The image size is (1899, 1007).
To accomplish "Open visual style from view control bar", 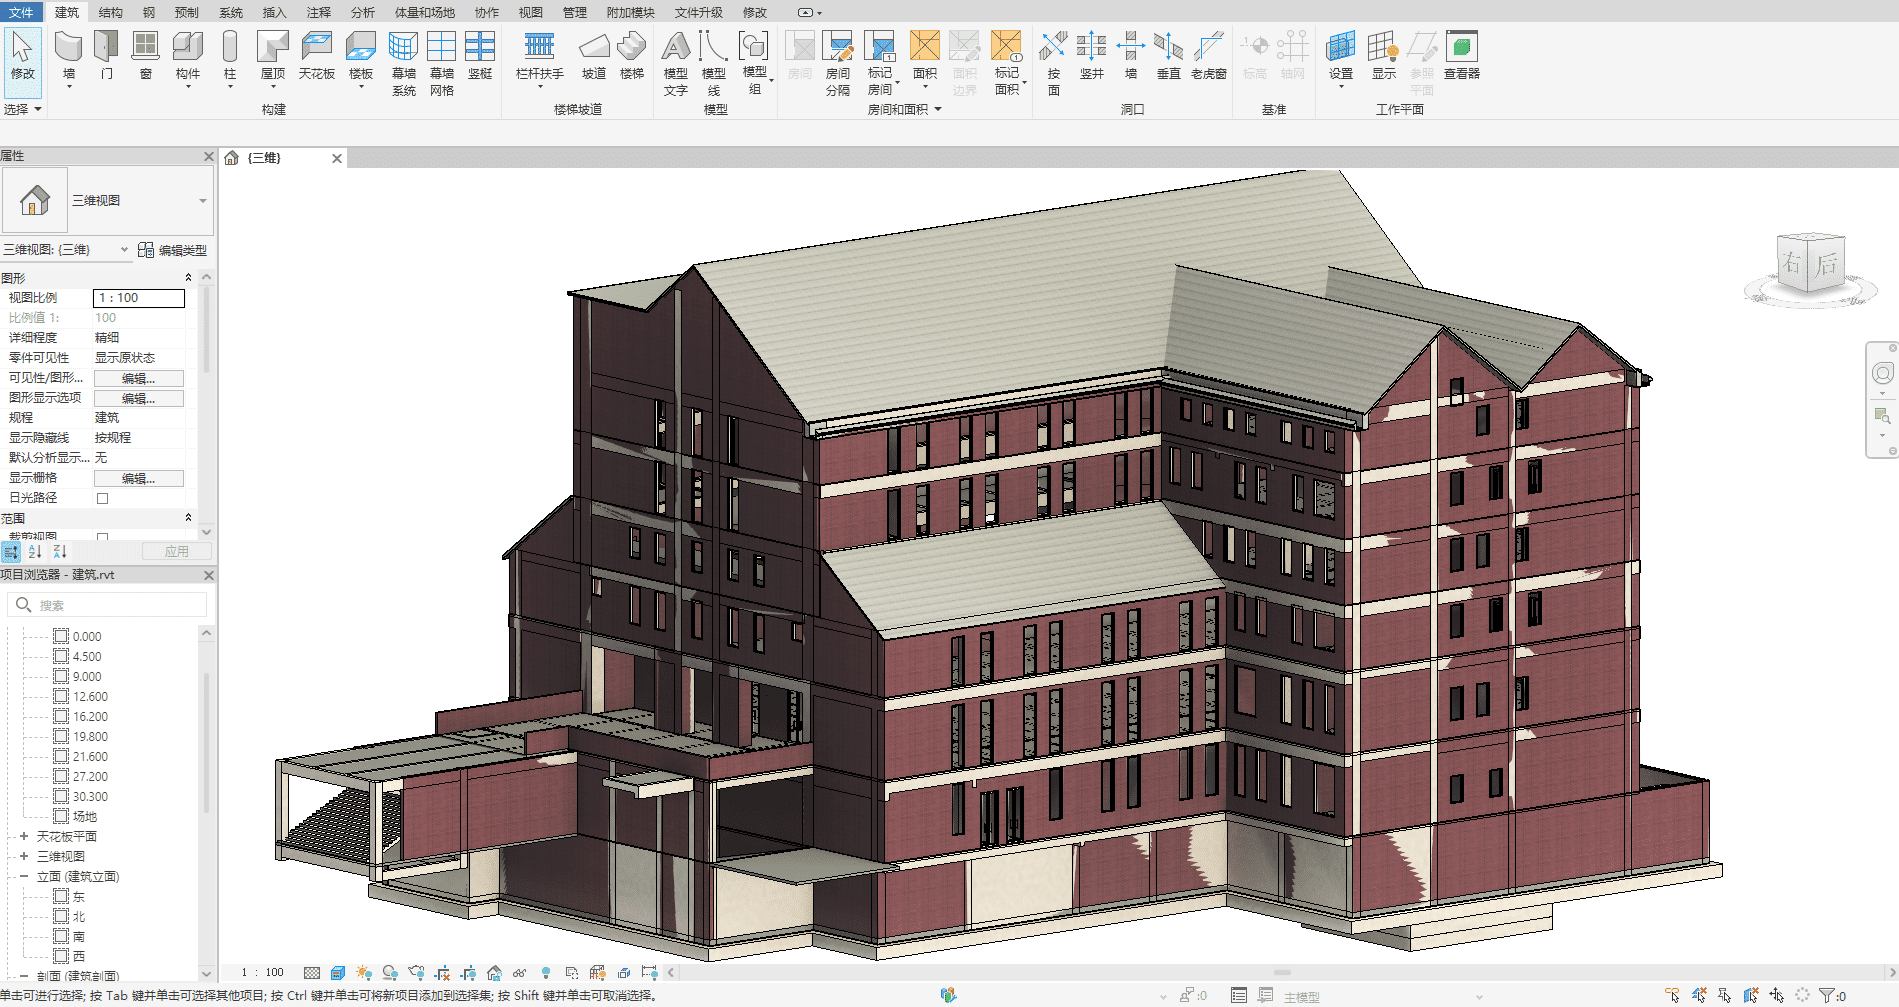I will coord(338,973).
